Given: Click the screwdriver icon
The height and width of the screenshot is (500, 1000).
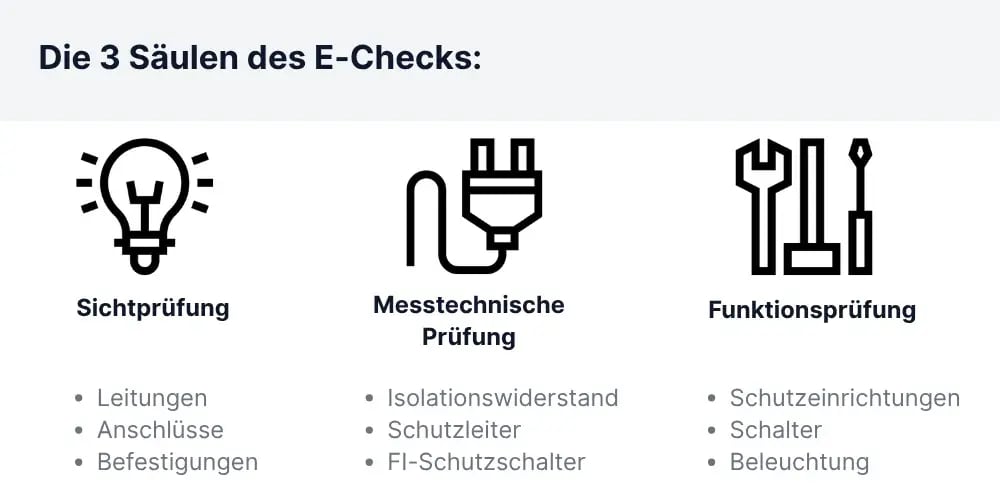Looking at the screenshot, I should tap(860, 206).
